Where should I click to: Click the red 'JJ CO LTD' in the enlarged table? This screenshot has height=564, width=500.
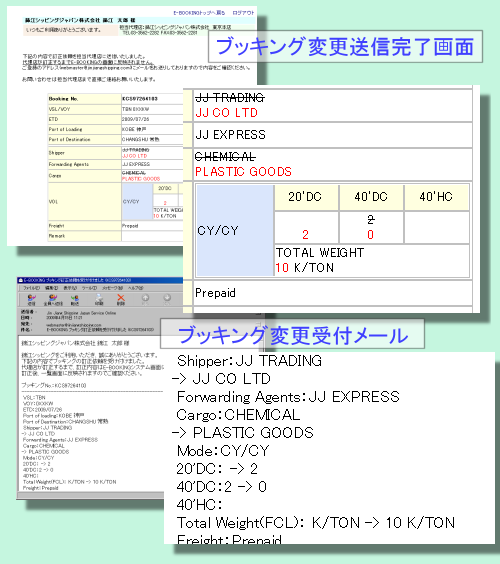pos(227,113)
